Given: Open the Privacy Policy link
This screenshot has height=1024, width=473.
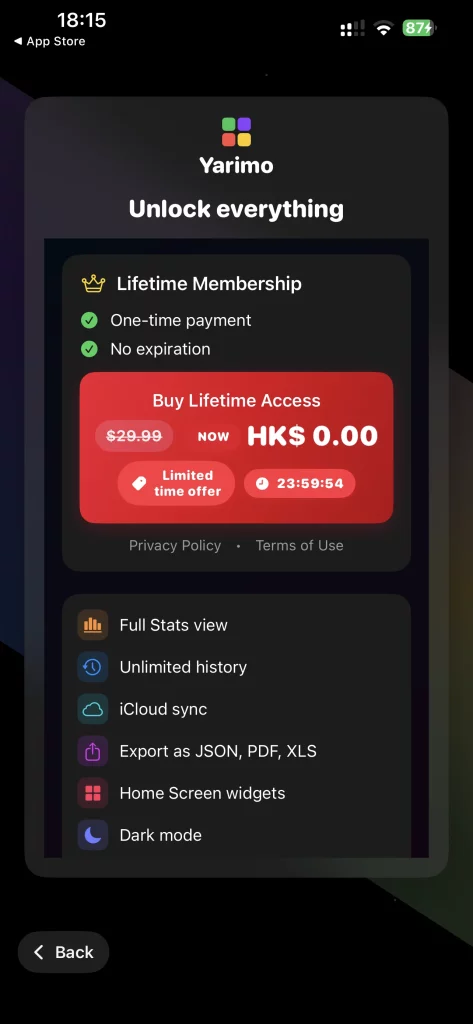Looking at the screenshot, I should click(175, 545).
